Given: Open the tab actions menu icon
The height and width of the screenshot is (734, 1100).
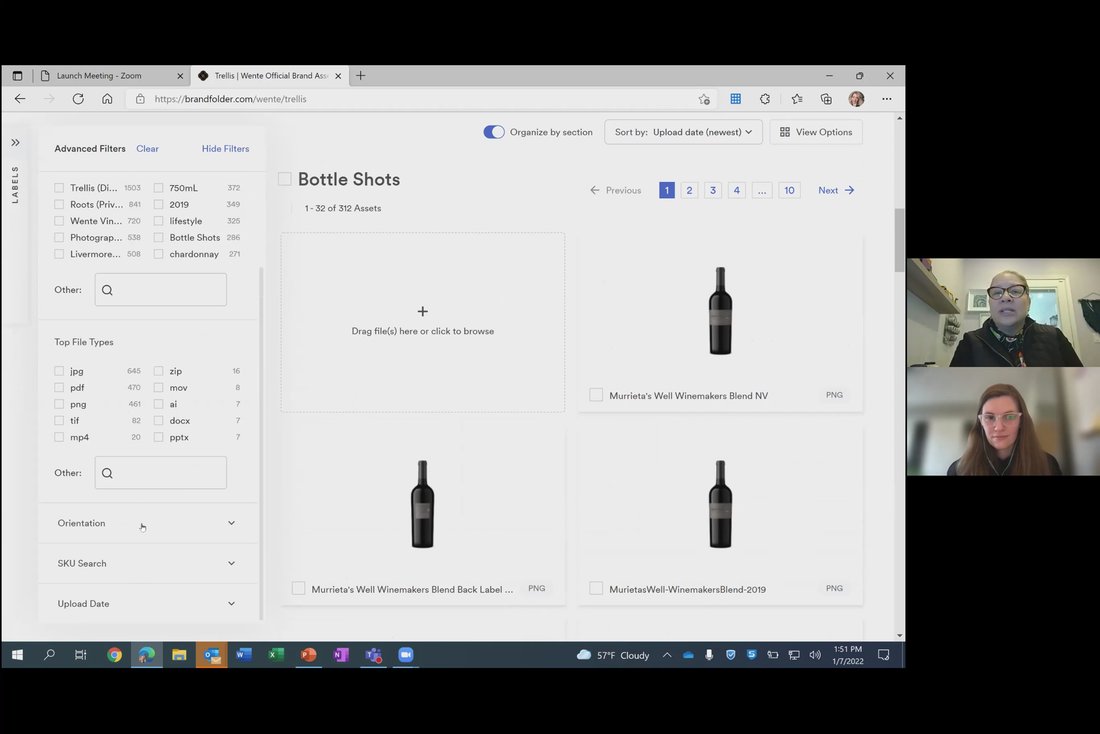Looking at the screenshot, I should (18, 76).
